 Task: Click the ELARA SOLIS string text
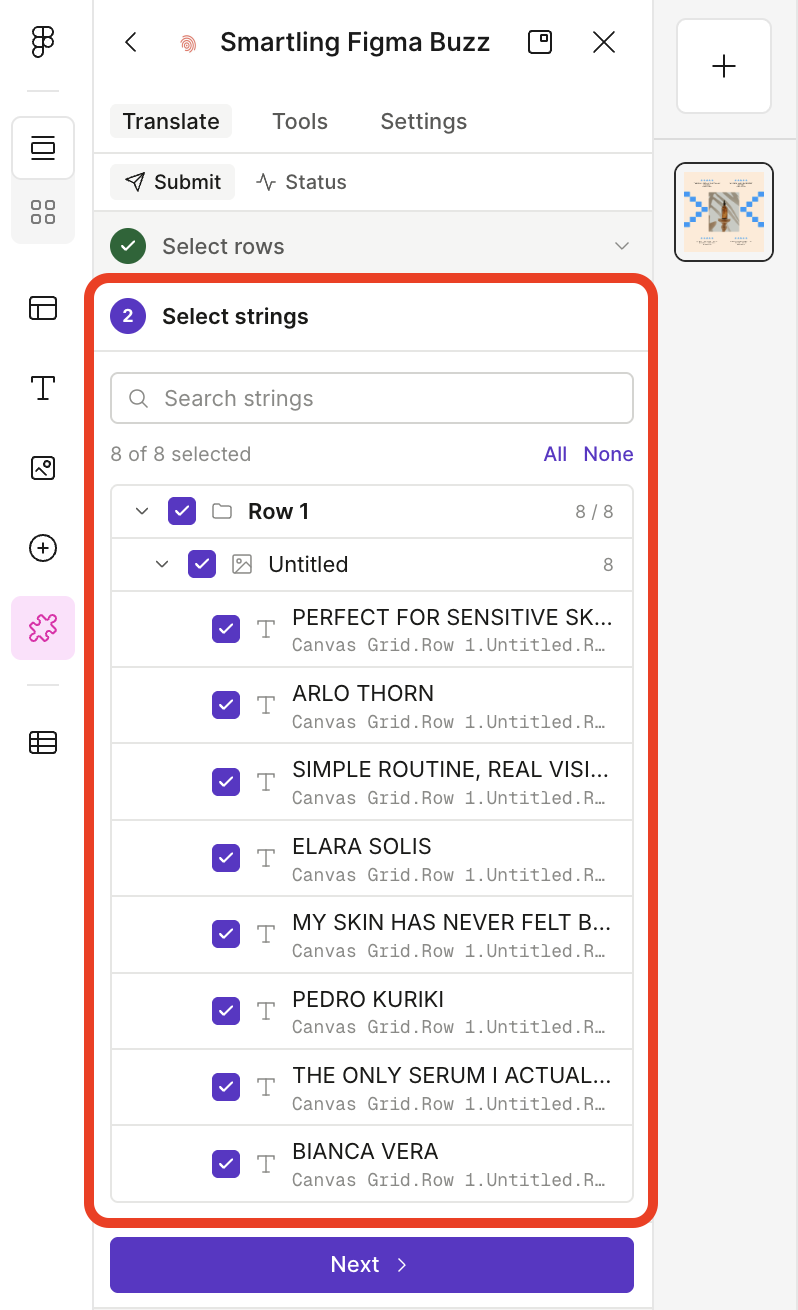point(362,846)
